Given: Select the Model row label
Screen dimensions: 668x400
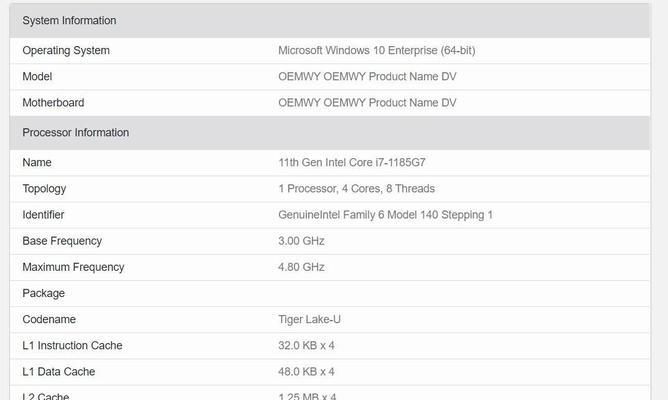Looking at the screenshot, I should 37,77.
